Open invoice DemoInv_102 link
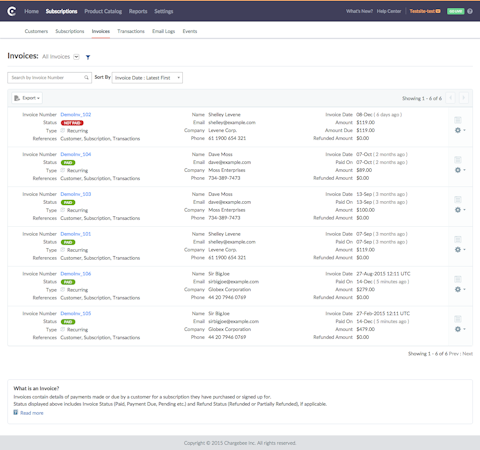480x450 pixels. point(76,115)
